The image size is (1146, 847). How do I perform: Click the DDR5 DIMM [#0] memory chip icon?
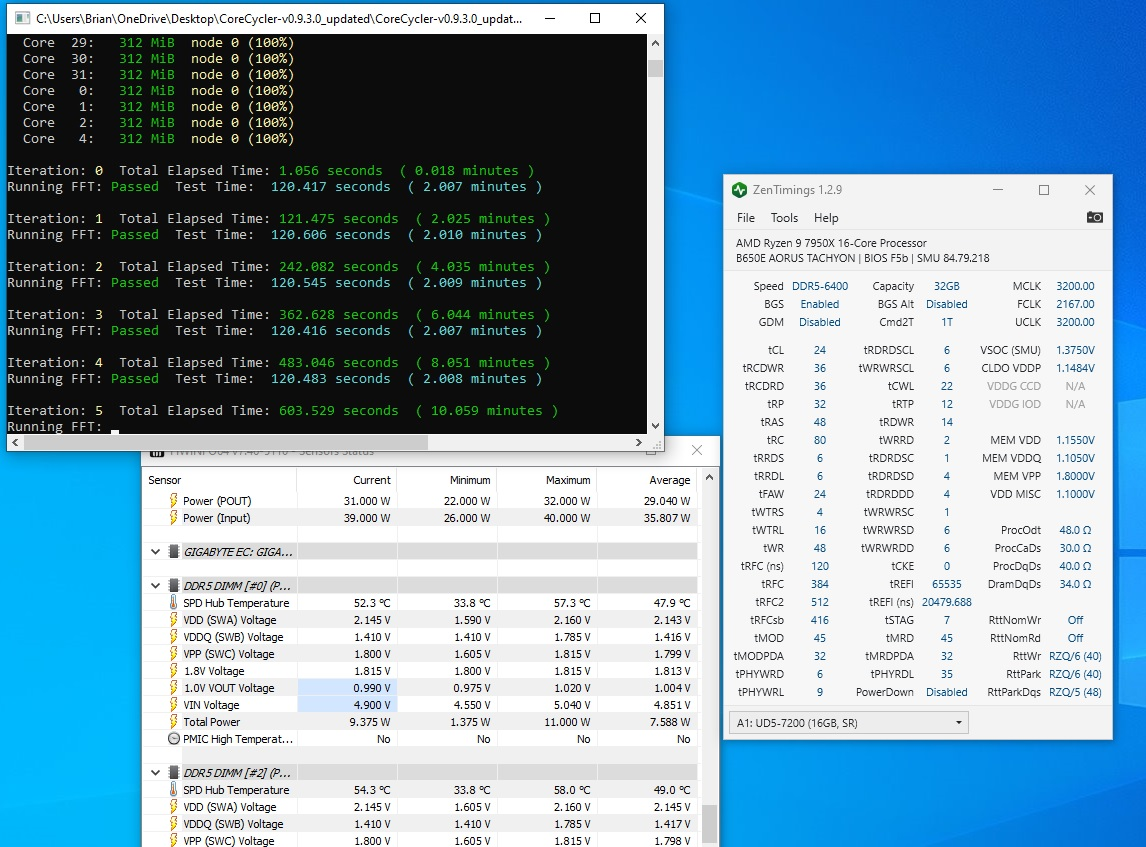pos(174,585)
